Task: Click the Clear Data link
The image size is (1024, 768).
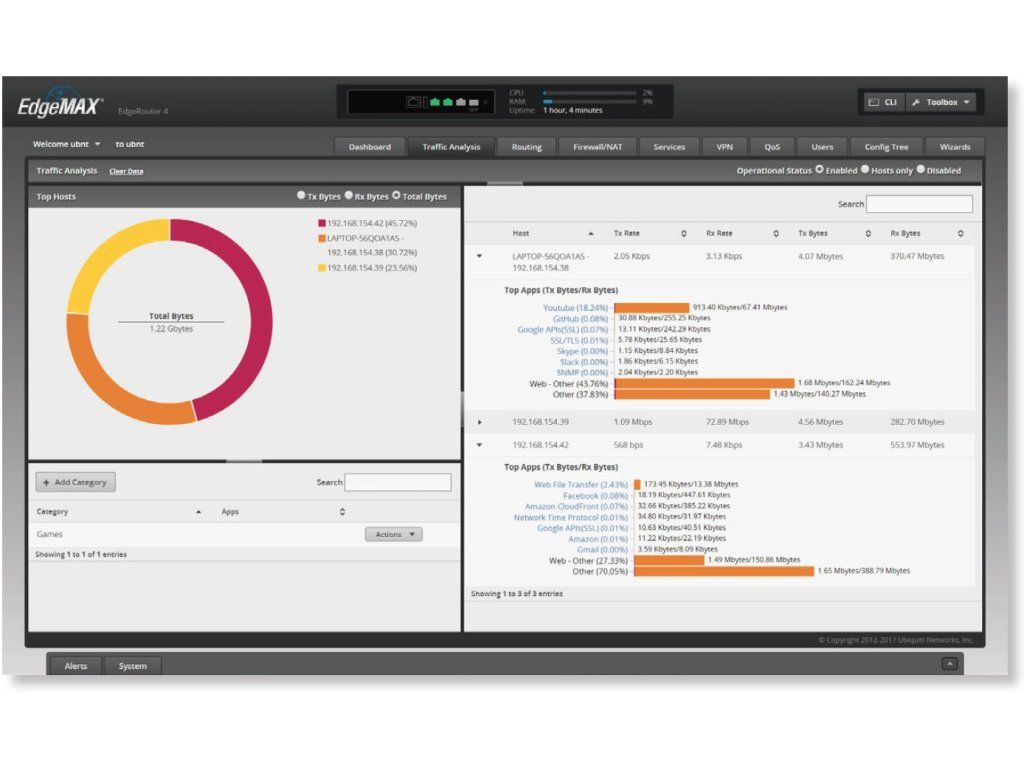Action: 126,172
